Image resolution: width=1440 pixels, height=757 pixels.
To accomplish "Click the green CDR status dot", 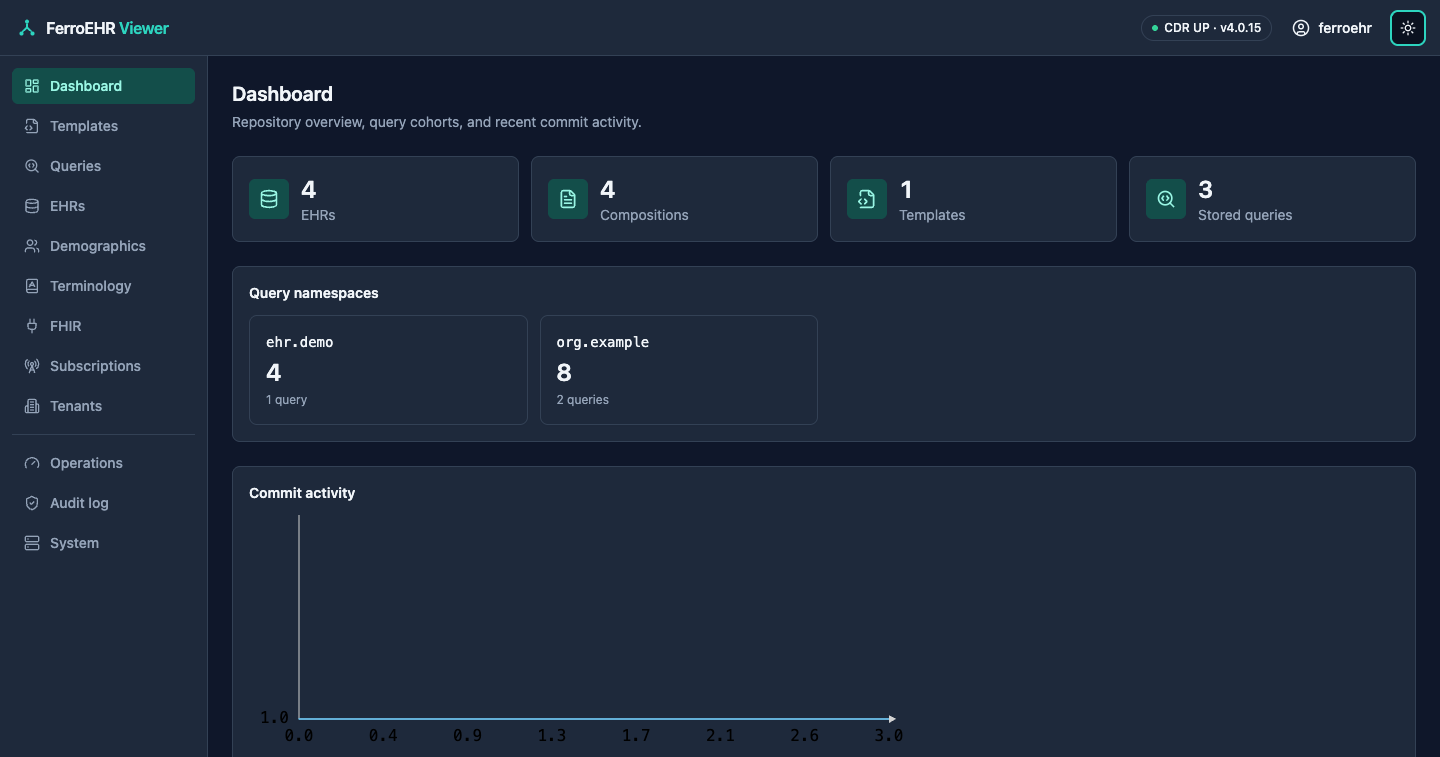I will pos(1155,28).
